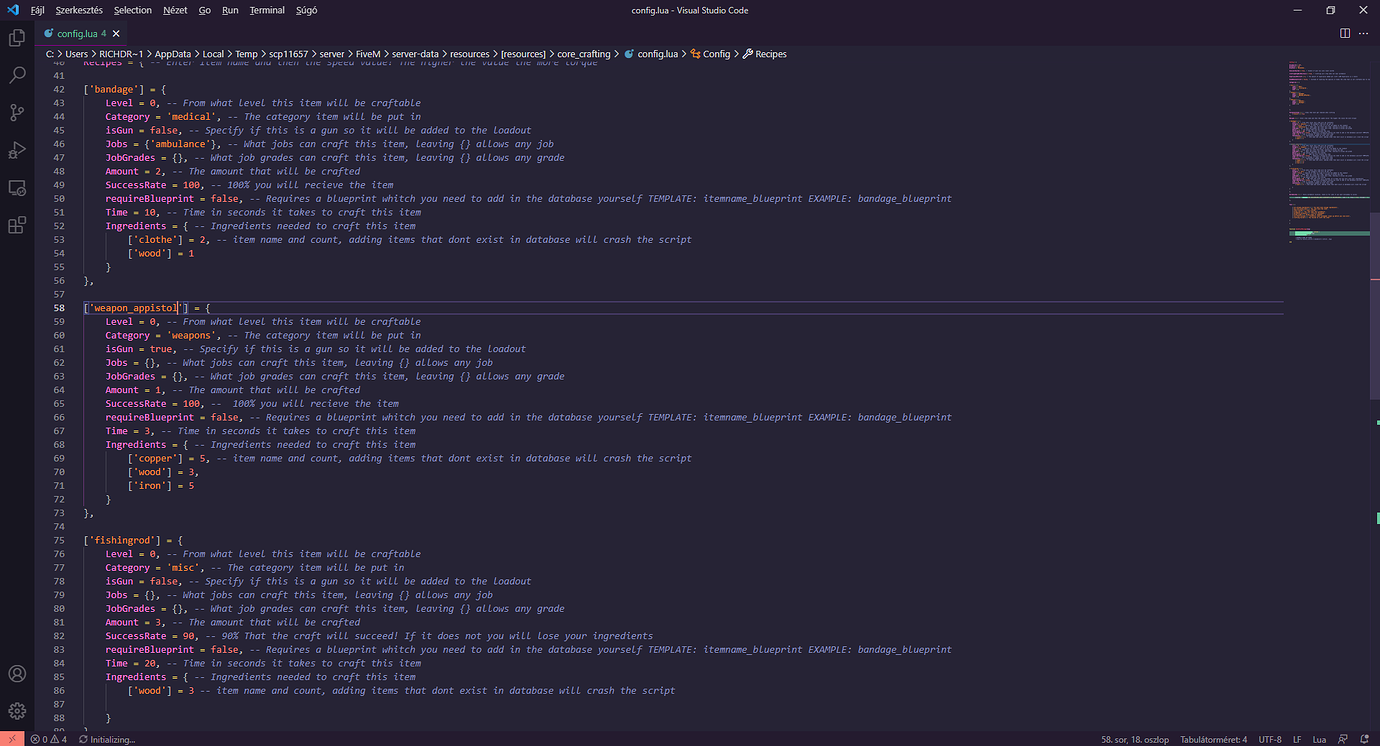1380x746 pixels.
Task: Open the Manage settings gear
Action: click(16, 711)
